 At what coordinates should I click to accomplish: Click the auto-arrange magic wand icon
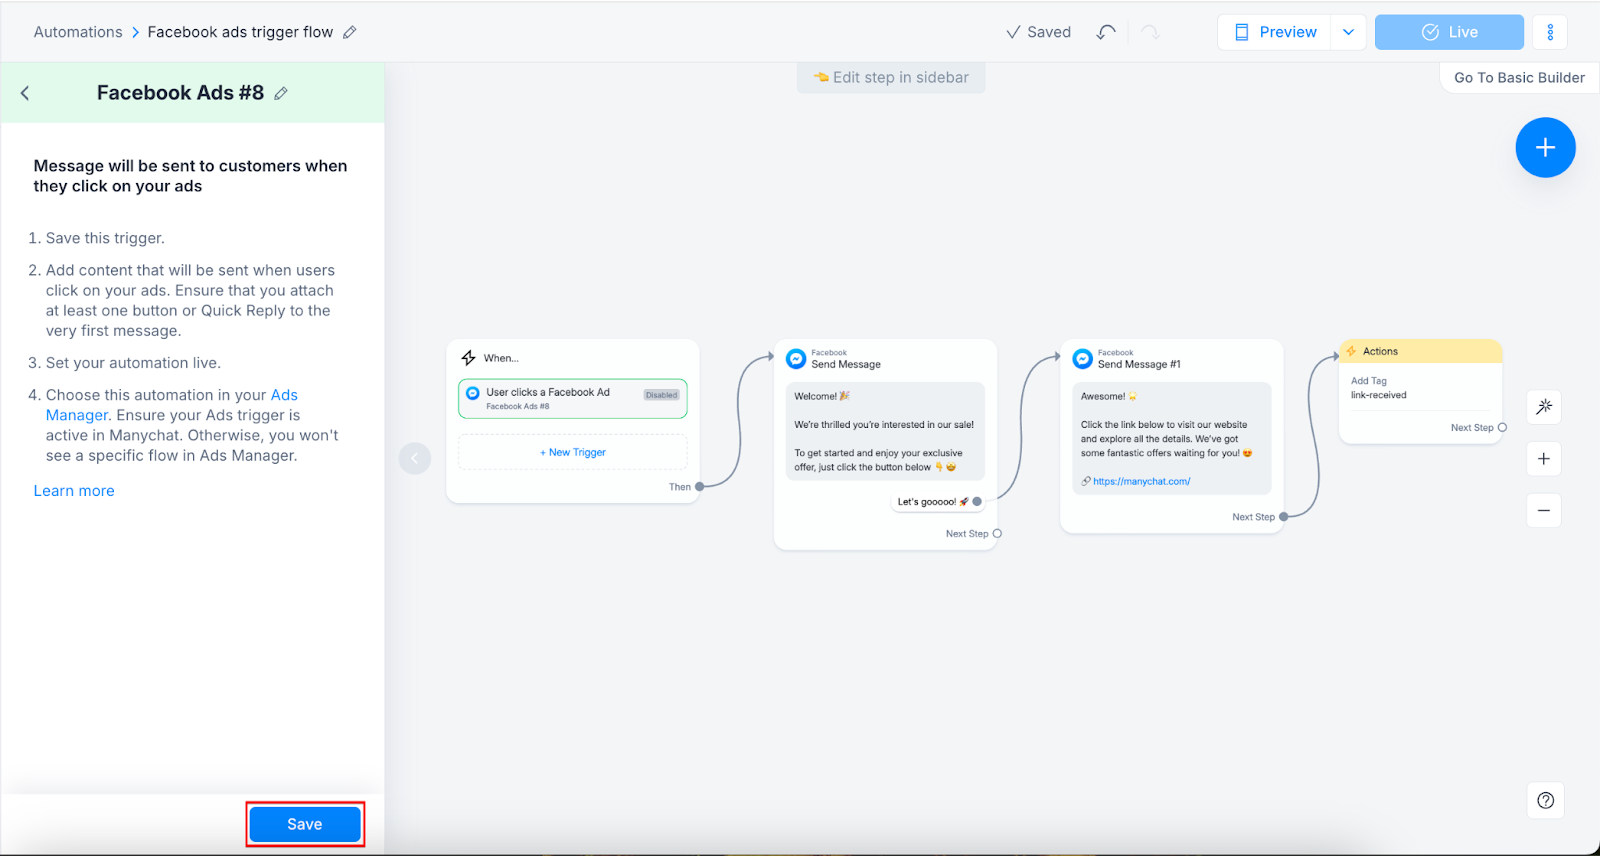point(1544,406)
